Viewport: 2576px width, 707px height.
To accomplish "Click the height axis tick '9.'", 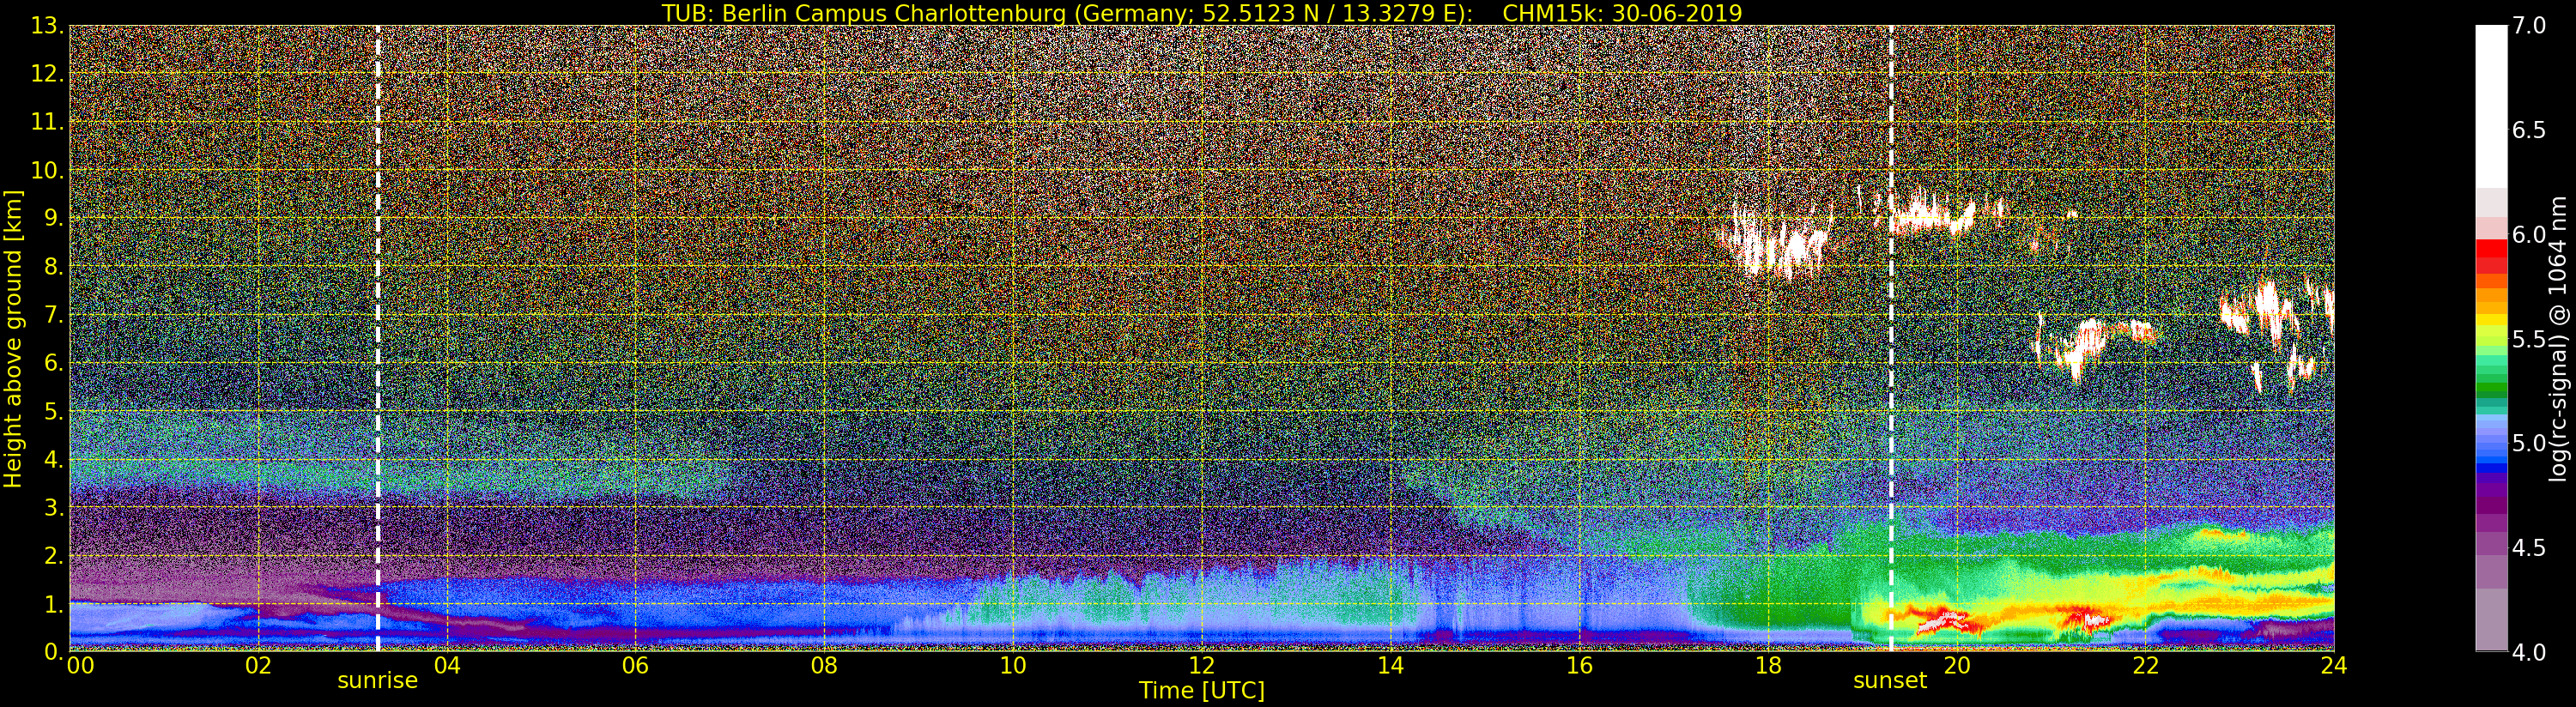I will (53, 218).
